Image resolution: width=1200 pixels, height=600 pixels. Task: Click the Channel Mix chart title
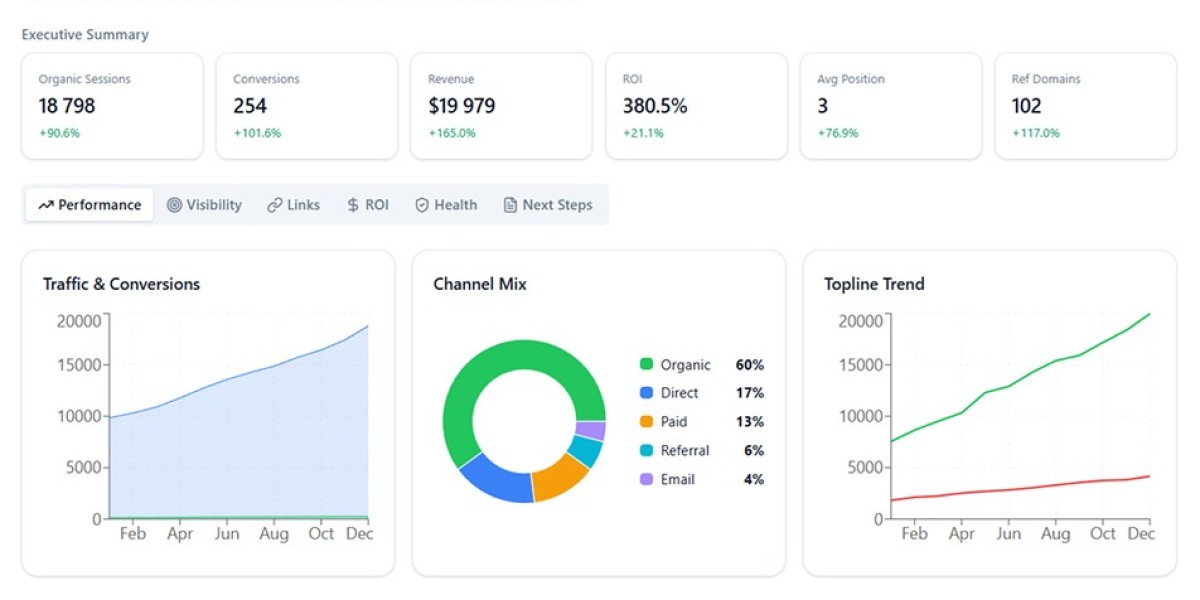pos(480,284)
